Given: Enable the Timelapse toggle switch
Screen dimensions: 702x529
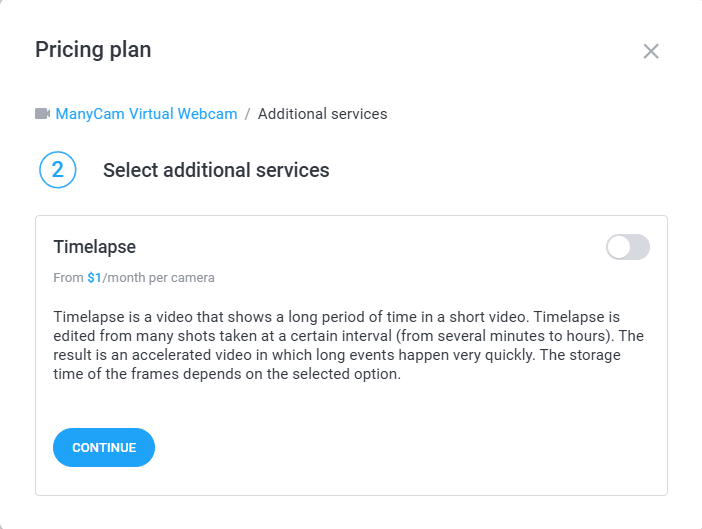Looking at the screenshot, I should 627,247.
